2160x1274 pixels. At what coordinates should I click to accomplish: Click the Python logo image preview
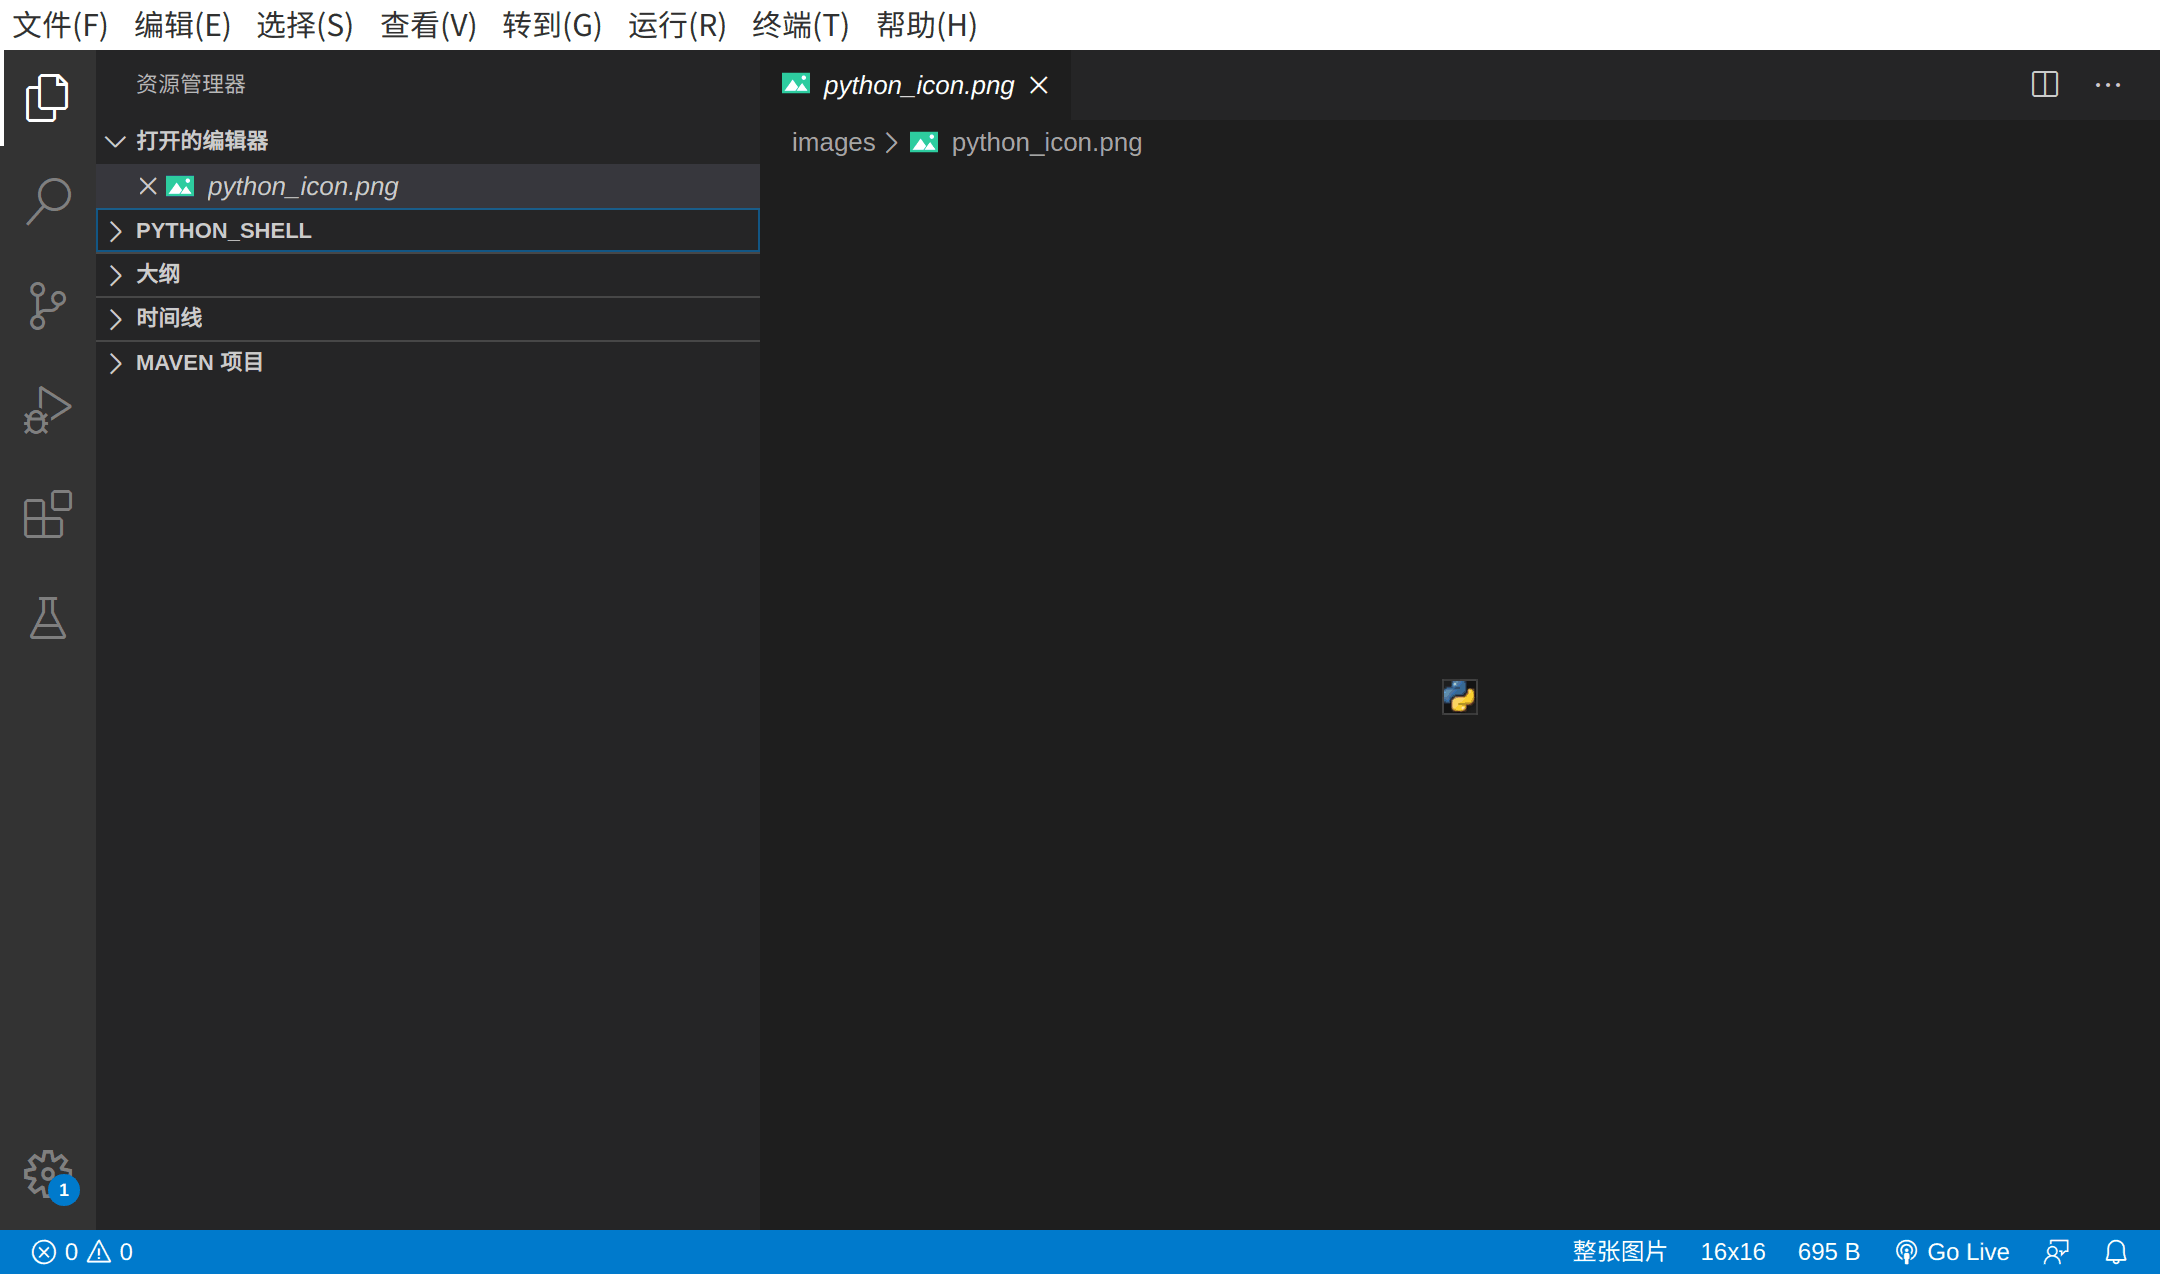click(x=1459, y=697)
